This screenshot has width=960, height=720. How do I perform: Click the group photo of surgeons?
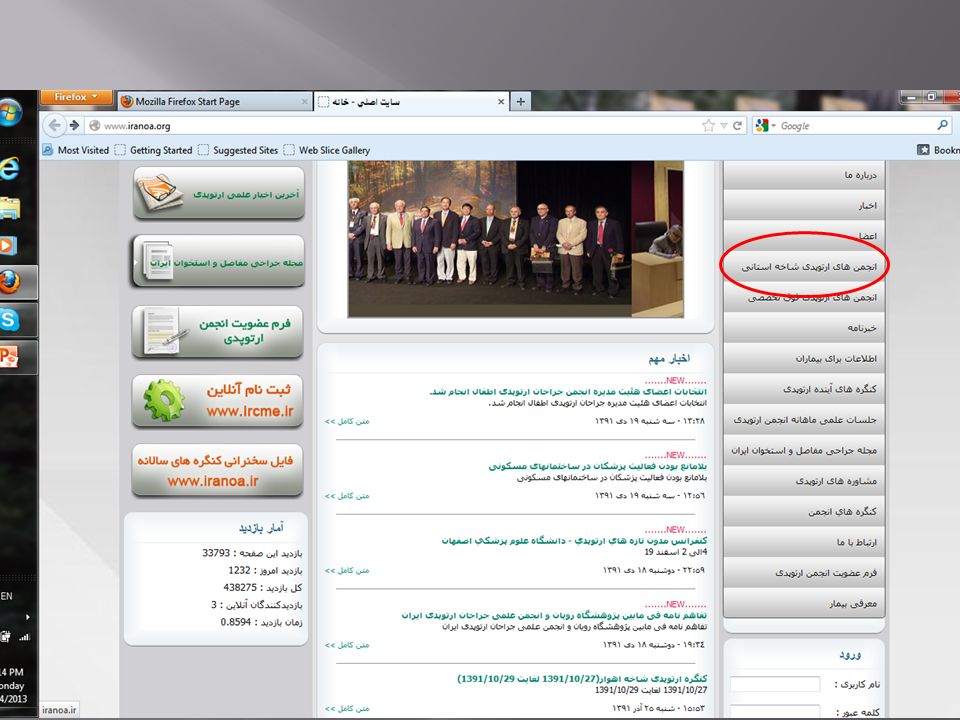(516, 239)
